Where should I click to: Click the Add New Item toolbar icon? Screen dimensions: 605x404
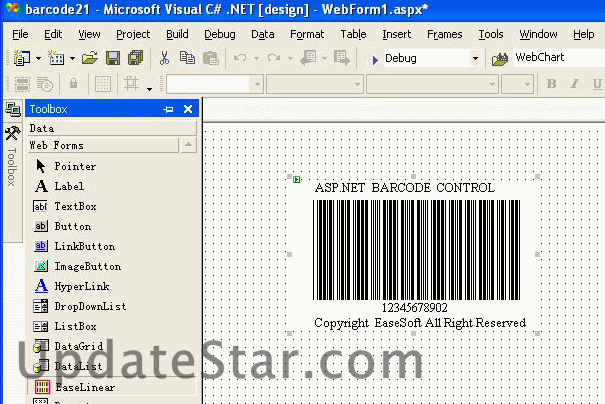(56, 58)
